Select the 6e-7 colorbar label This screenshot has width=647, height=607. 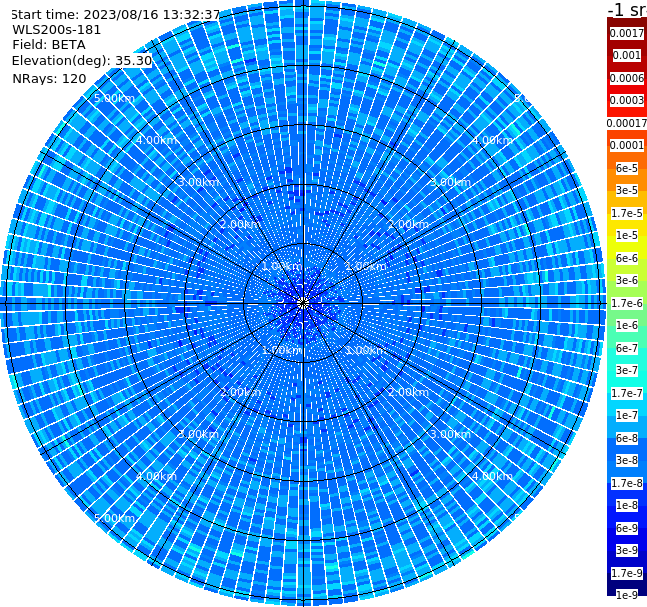tap(627, 348)
